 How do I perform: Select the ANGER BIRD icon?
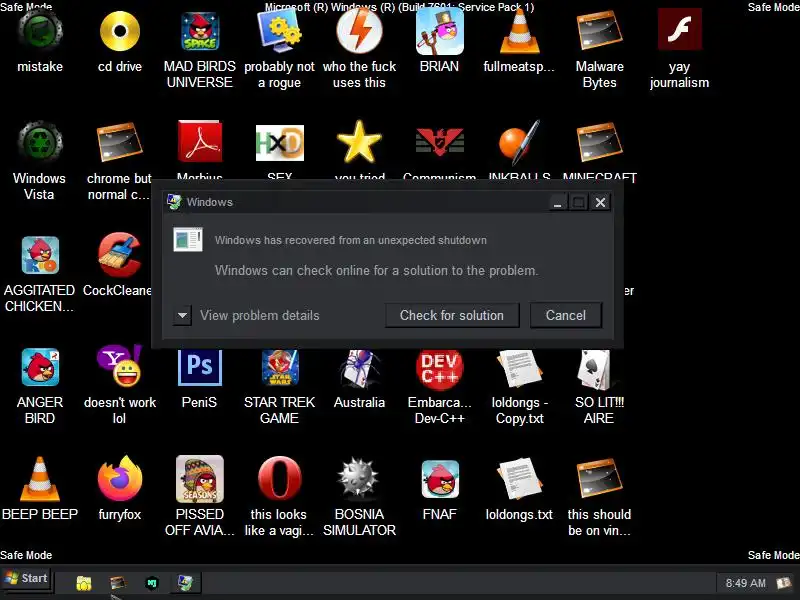point(40,367)
